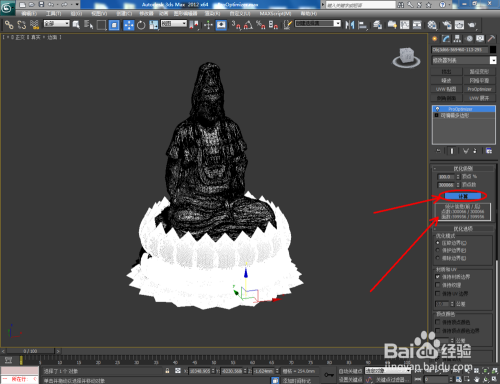Activate the Select and Move tool

tap(128, 25)
